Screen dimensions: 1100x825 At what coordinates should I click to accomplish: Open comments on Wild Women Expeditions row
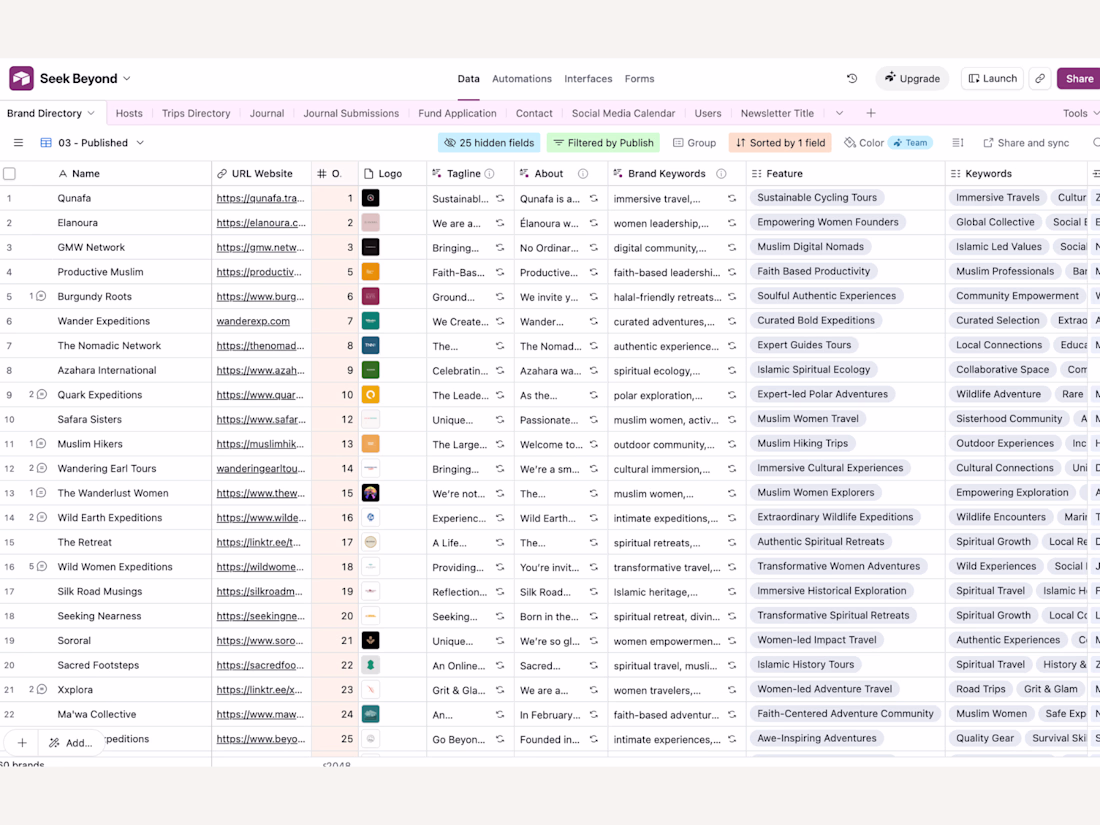pyautogui.click(x=41, y=566)
